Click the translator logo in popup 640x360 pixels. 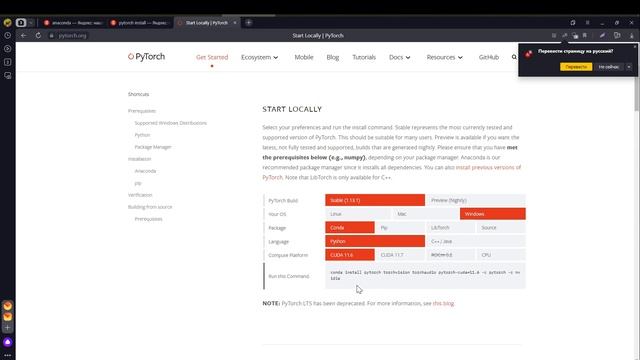pos(529,54)
